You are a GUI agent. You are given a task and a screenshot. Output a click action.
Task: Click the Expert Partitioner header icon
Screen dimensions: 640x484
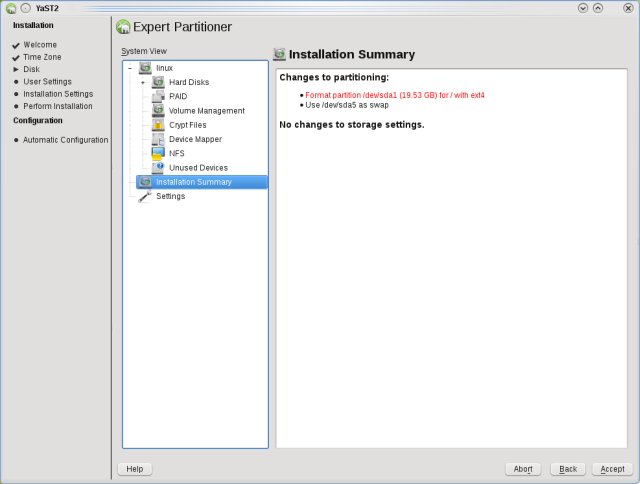(x=123, y=27)
